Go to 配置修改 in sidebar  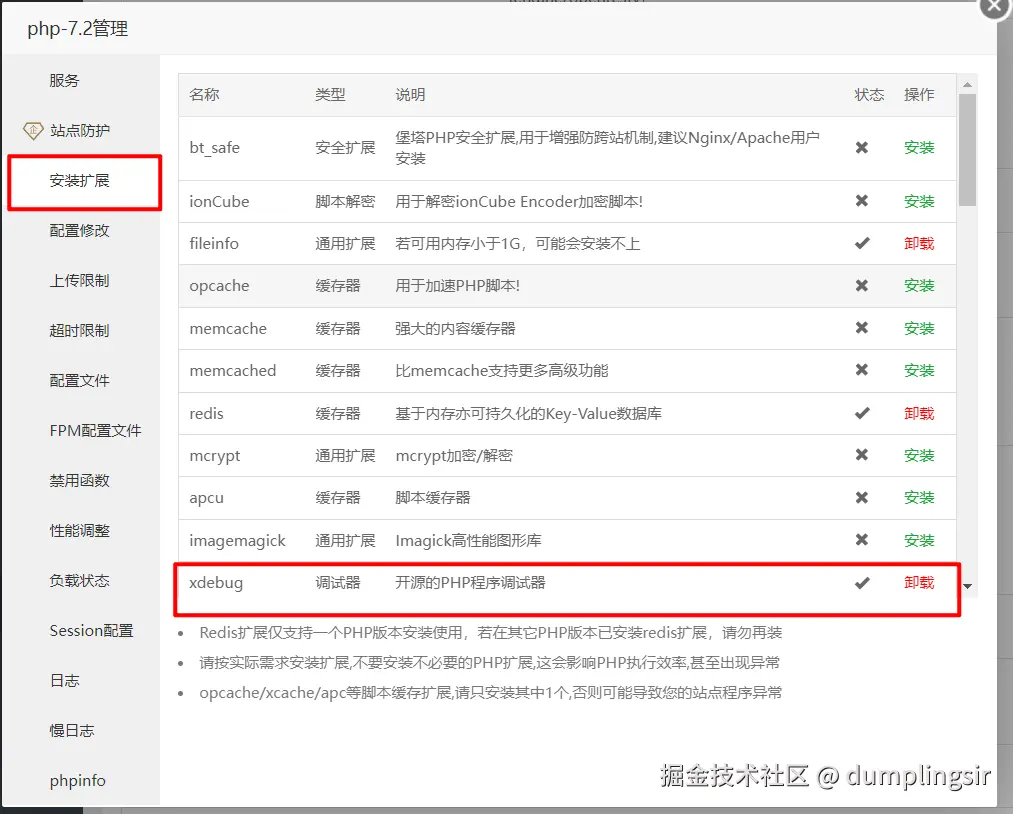click(x=79, y=231)
